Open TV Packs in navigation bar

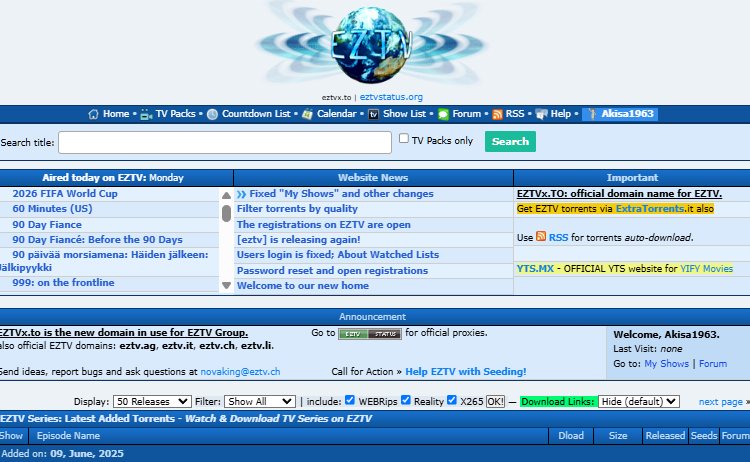click(176, 114)
